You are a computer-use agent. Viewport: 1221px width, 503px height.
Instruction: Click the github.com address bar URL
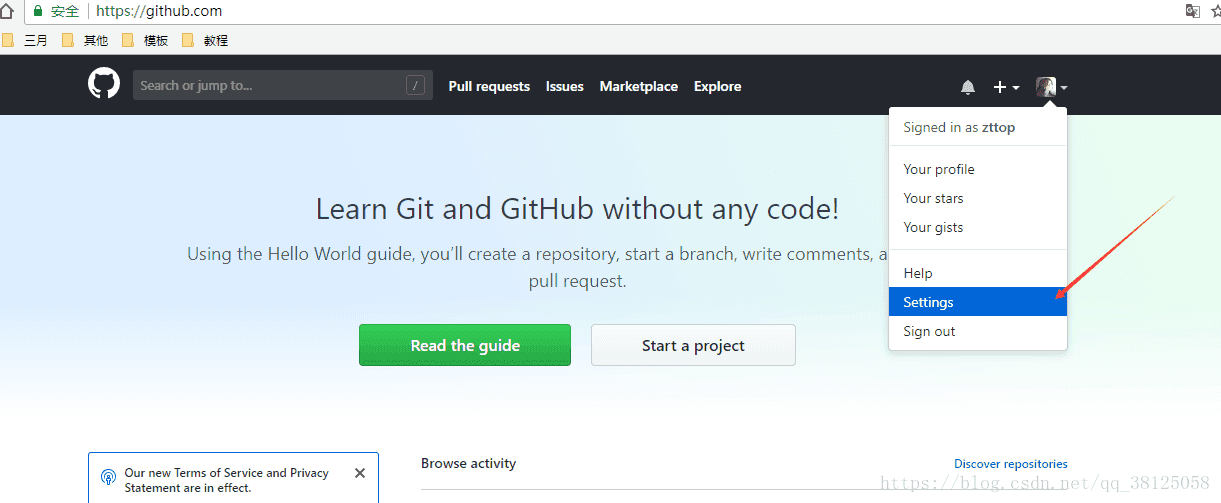(x=159, y=11)
